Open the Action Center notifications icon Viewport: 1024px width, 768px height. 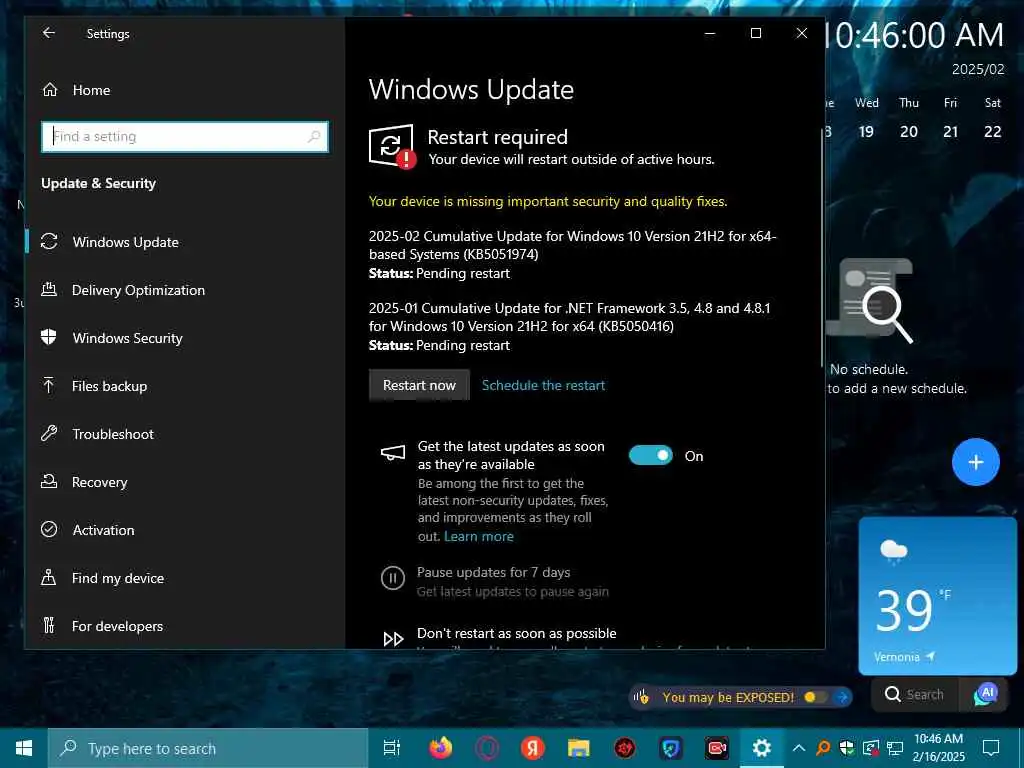point(991,748)
